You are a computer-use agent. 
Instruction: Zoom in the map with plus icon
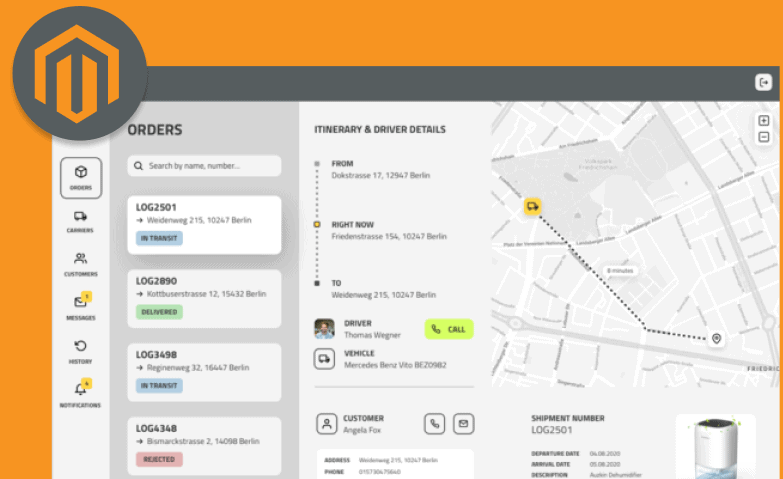[x=764, y=120]
